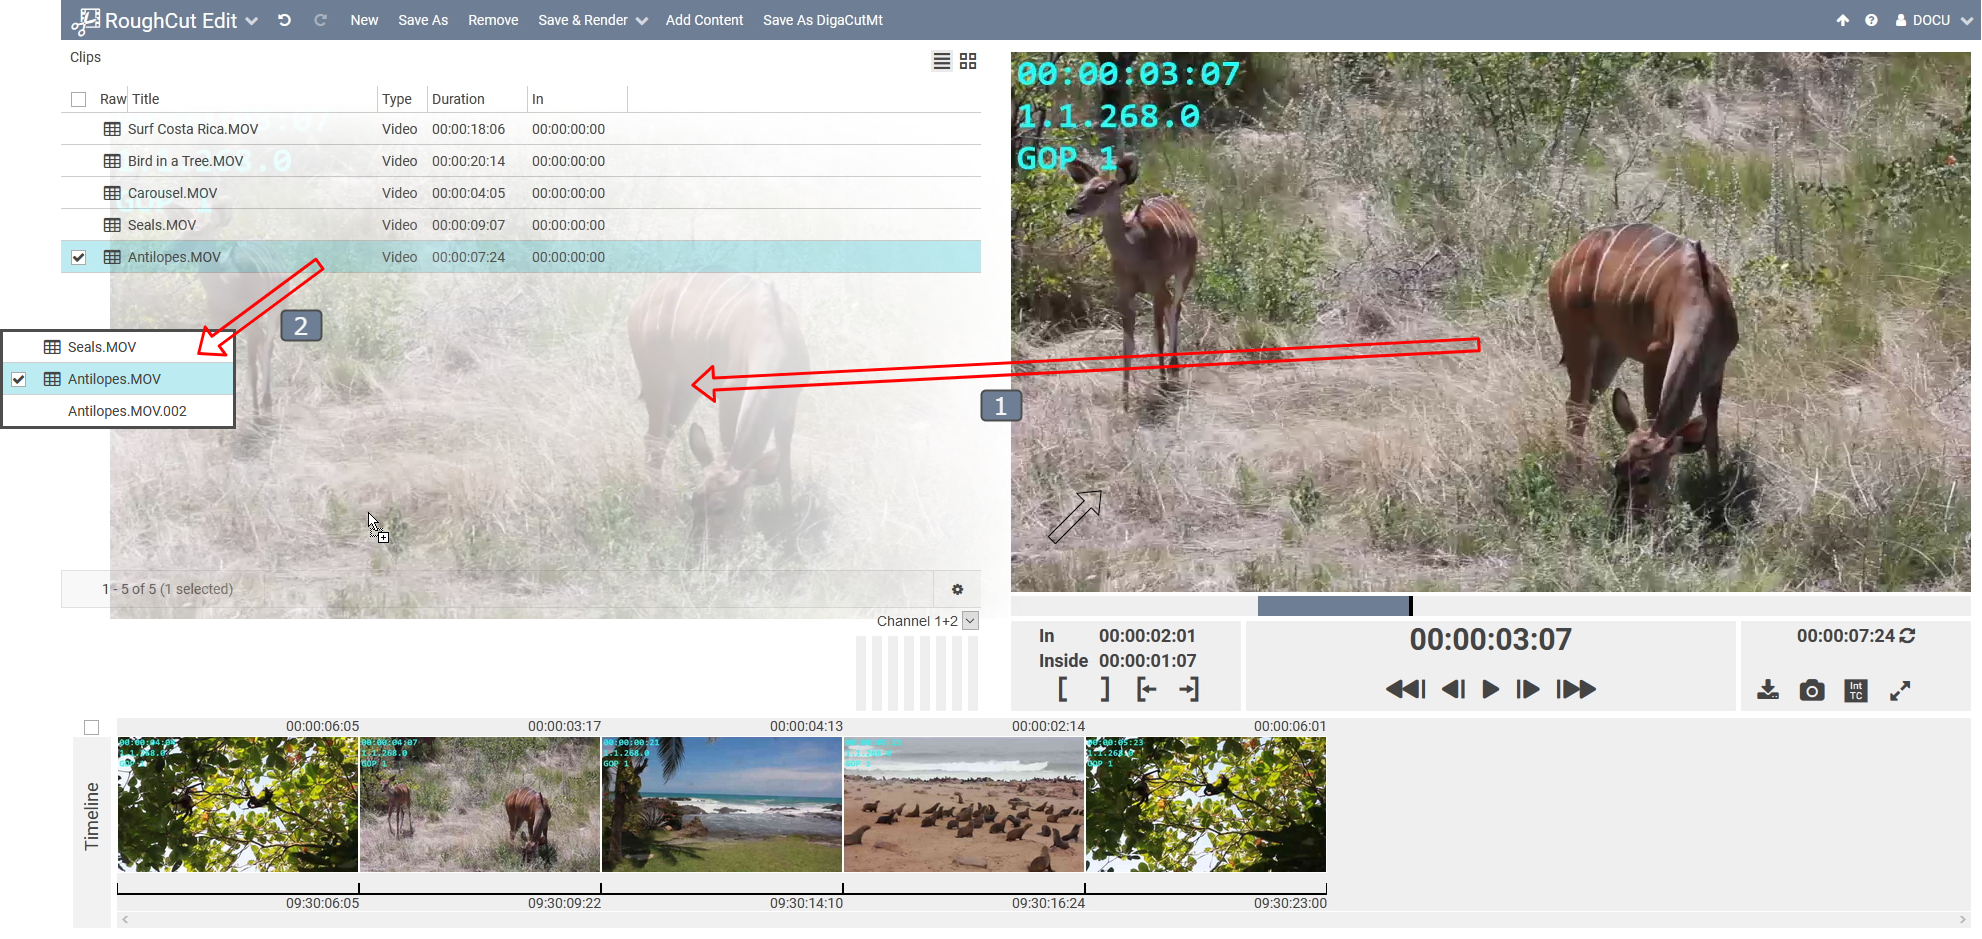Image resolution: width=1982 pixels, height=939 pixels.
Task: Click Add Content in the top bar
Action: click(x=704, y=20)
